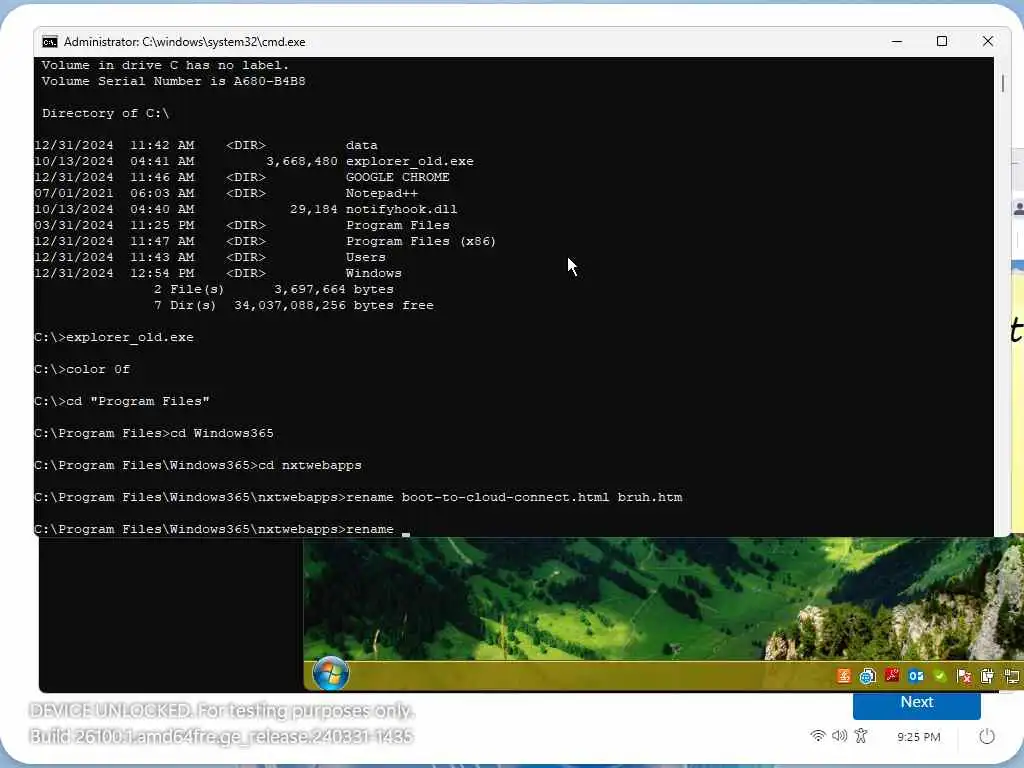Click the 29,184 file size value
This screenshot has width=1024, height=768.
313,210
